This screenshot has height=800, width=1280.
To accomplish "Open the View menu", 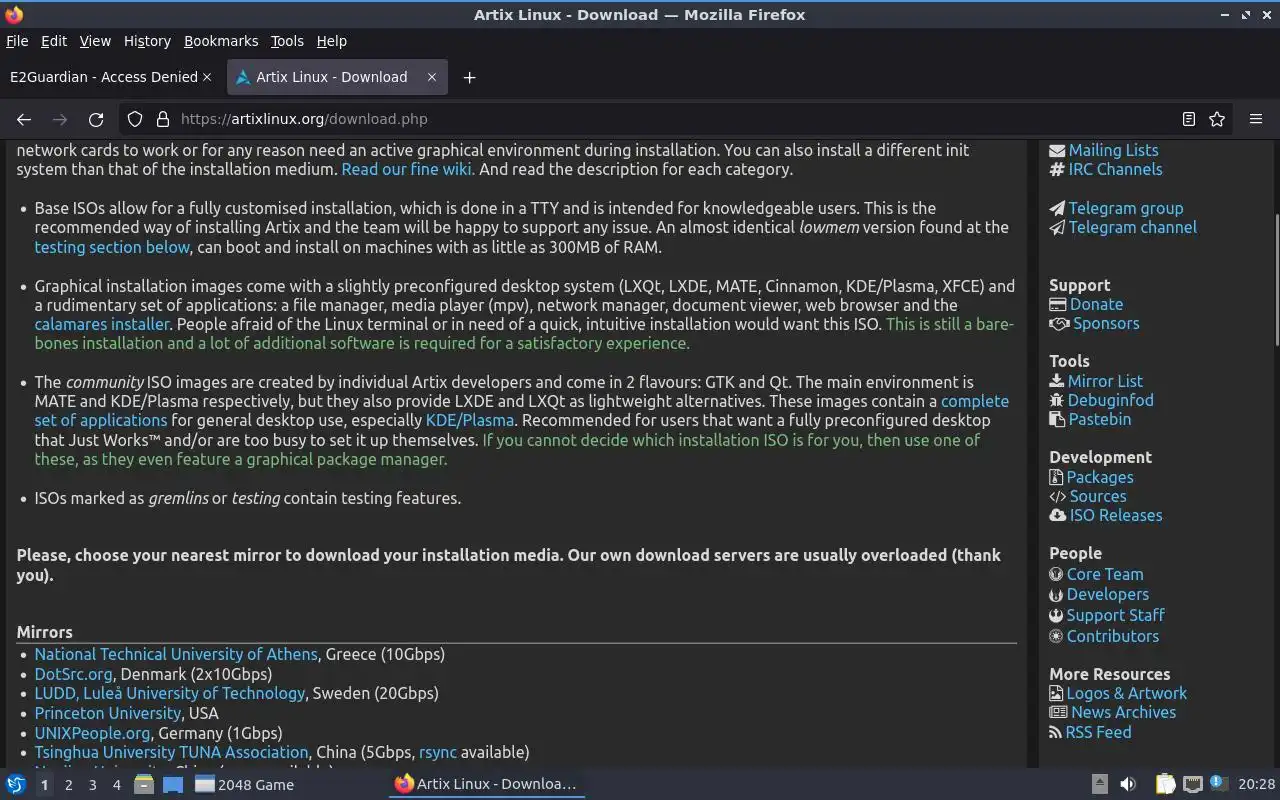I will [x=95, y=41].
